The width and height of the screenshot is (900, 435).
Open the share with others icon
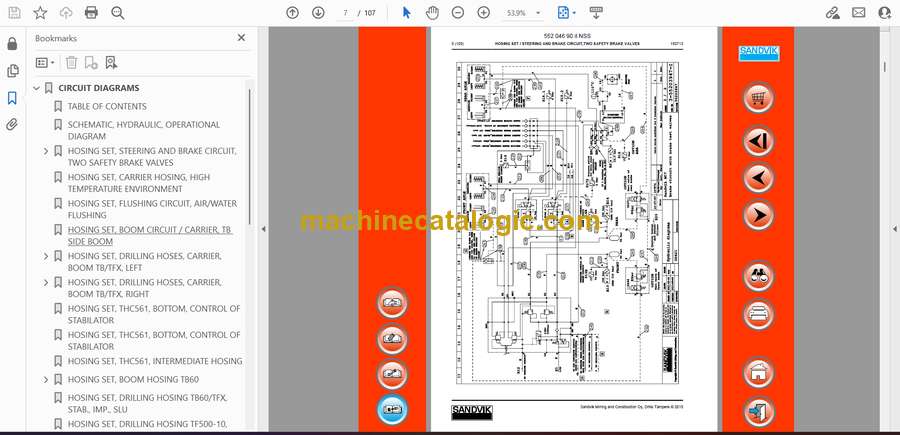click(x=885, y=13)
